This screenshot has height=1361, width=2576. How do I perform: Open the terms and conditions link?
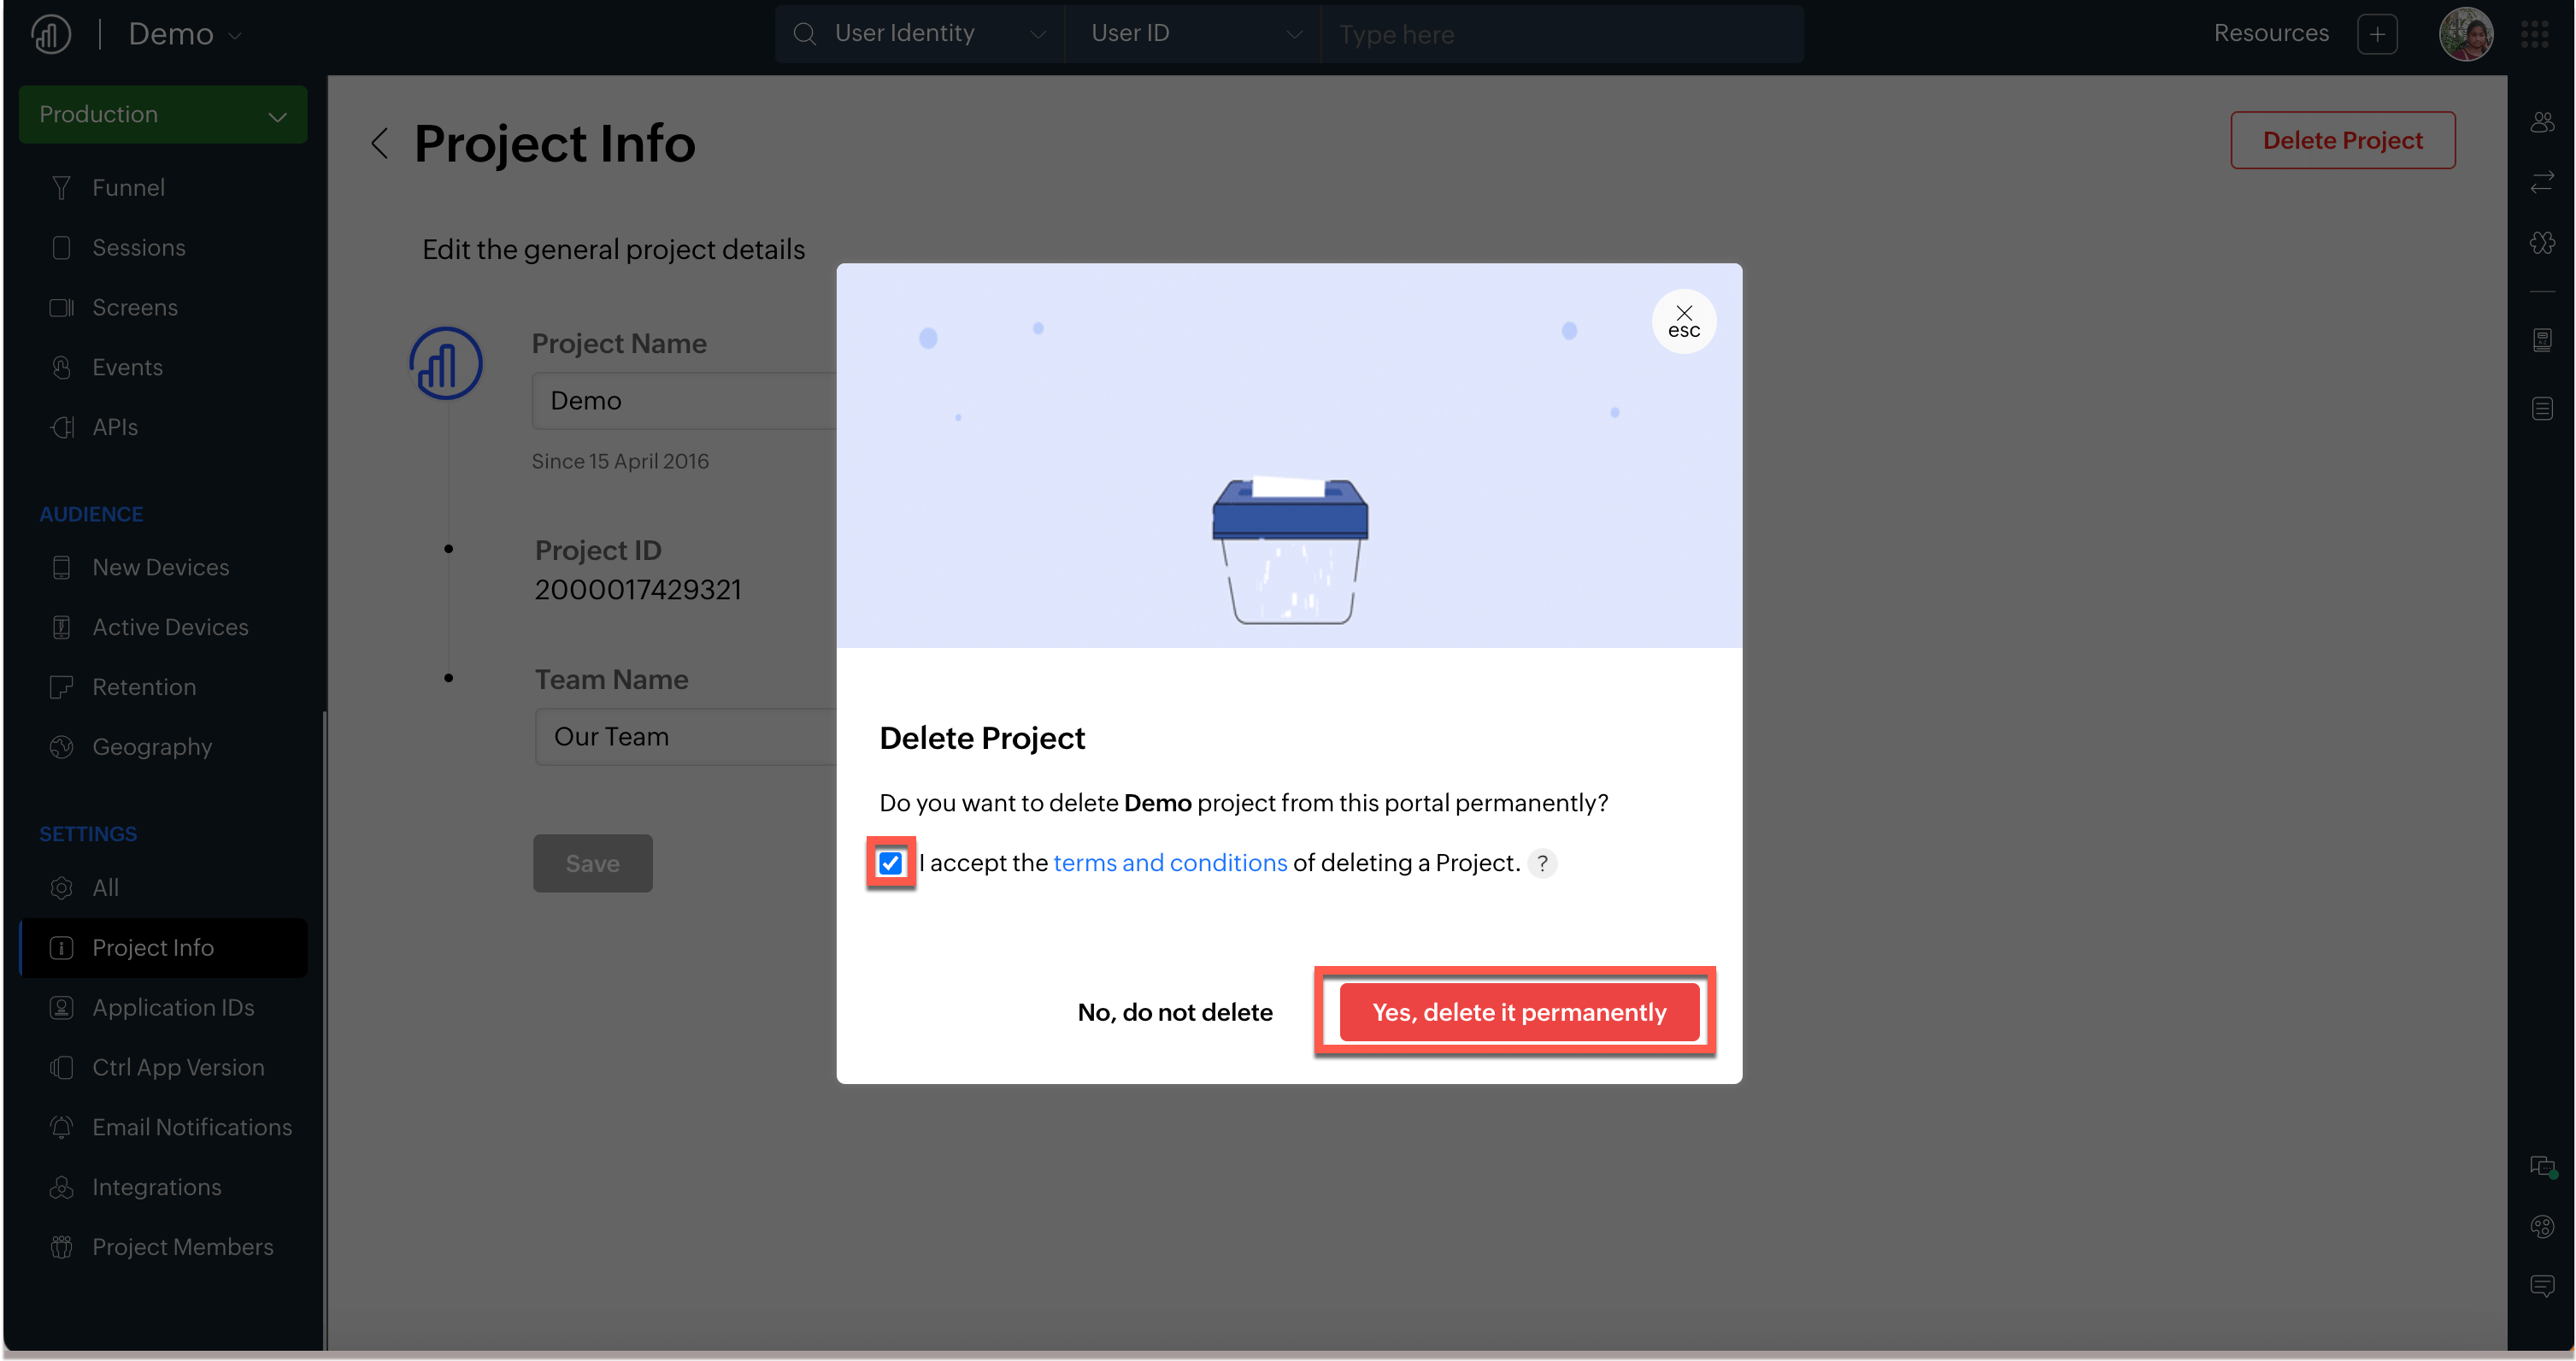point(1170,863)
